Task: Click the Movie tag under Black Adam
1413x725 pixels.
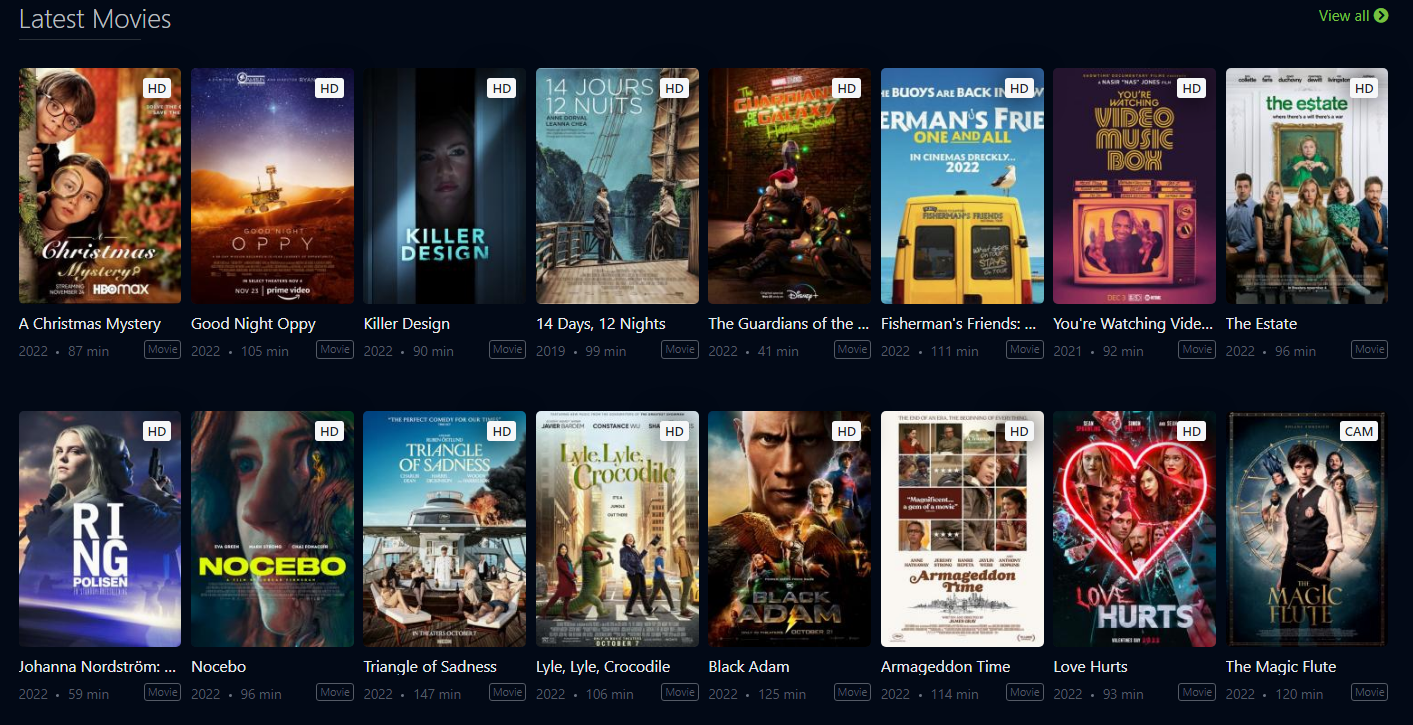Action: [853, 692]
